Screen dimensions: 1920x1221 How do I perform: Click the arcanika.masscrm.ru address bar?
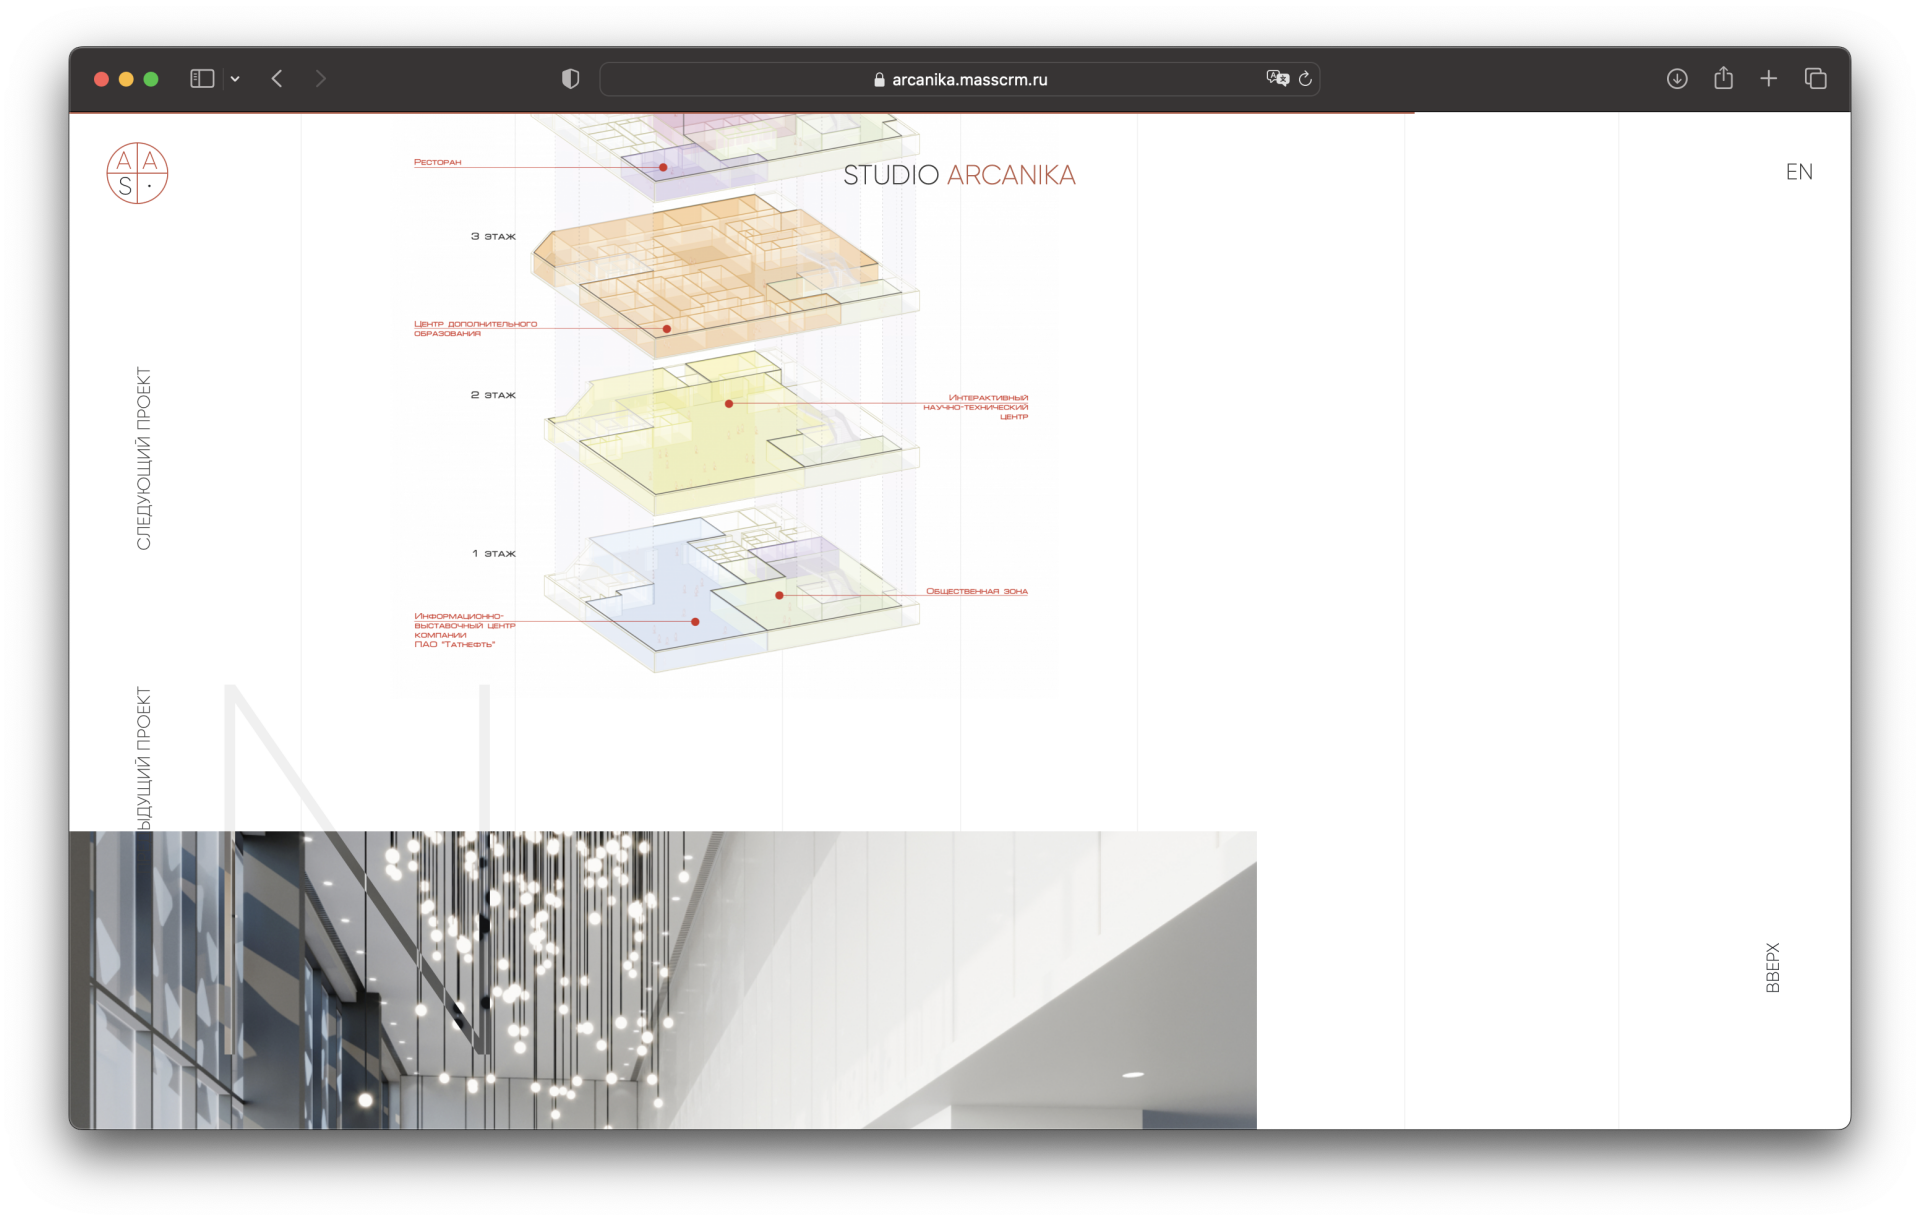960,79
